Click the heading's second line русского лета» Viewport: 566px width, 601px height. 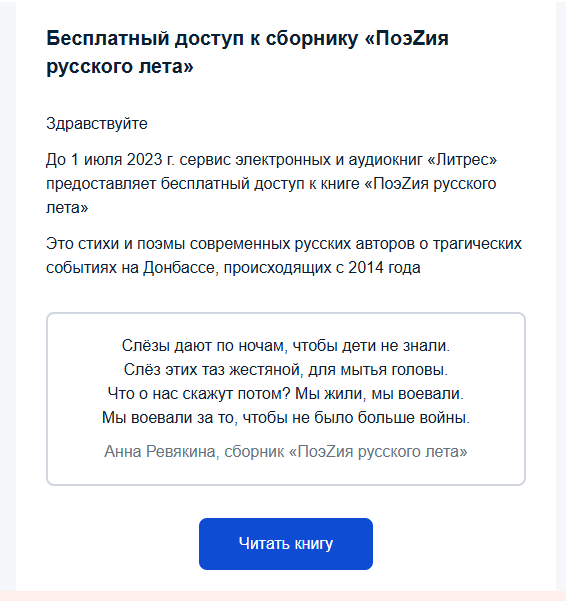point(120,67)
